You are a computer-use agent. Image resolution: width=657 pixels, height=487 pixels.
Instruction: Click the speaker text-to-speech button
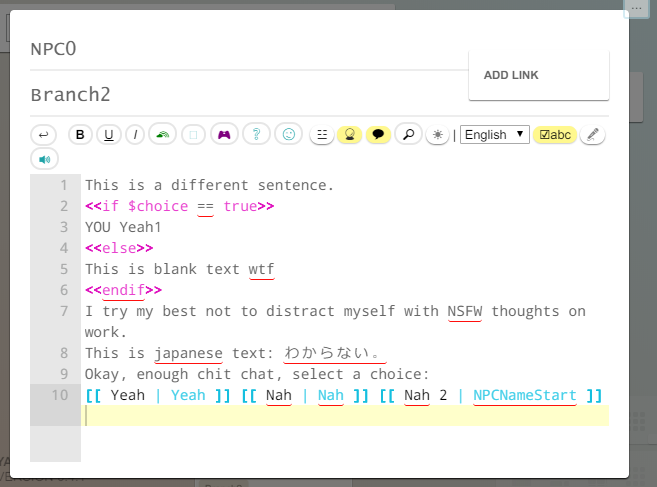(x=44, y=159)
